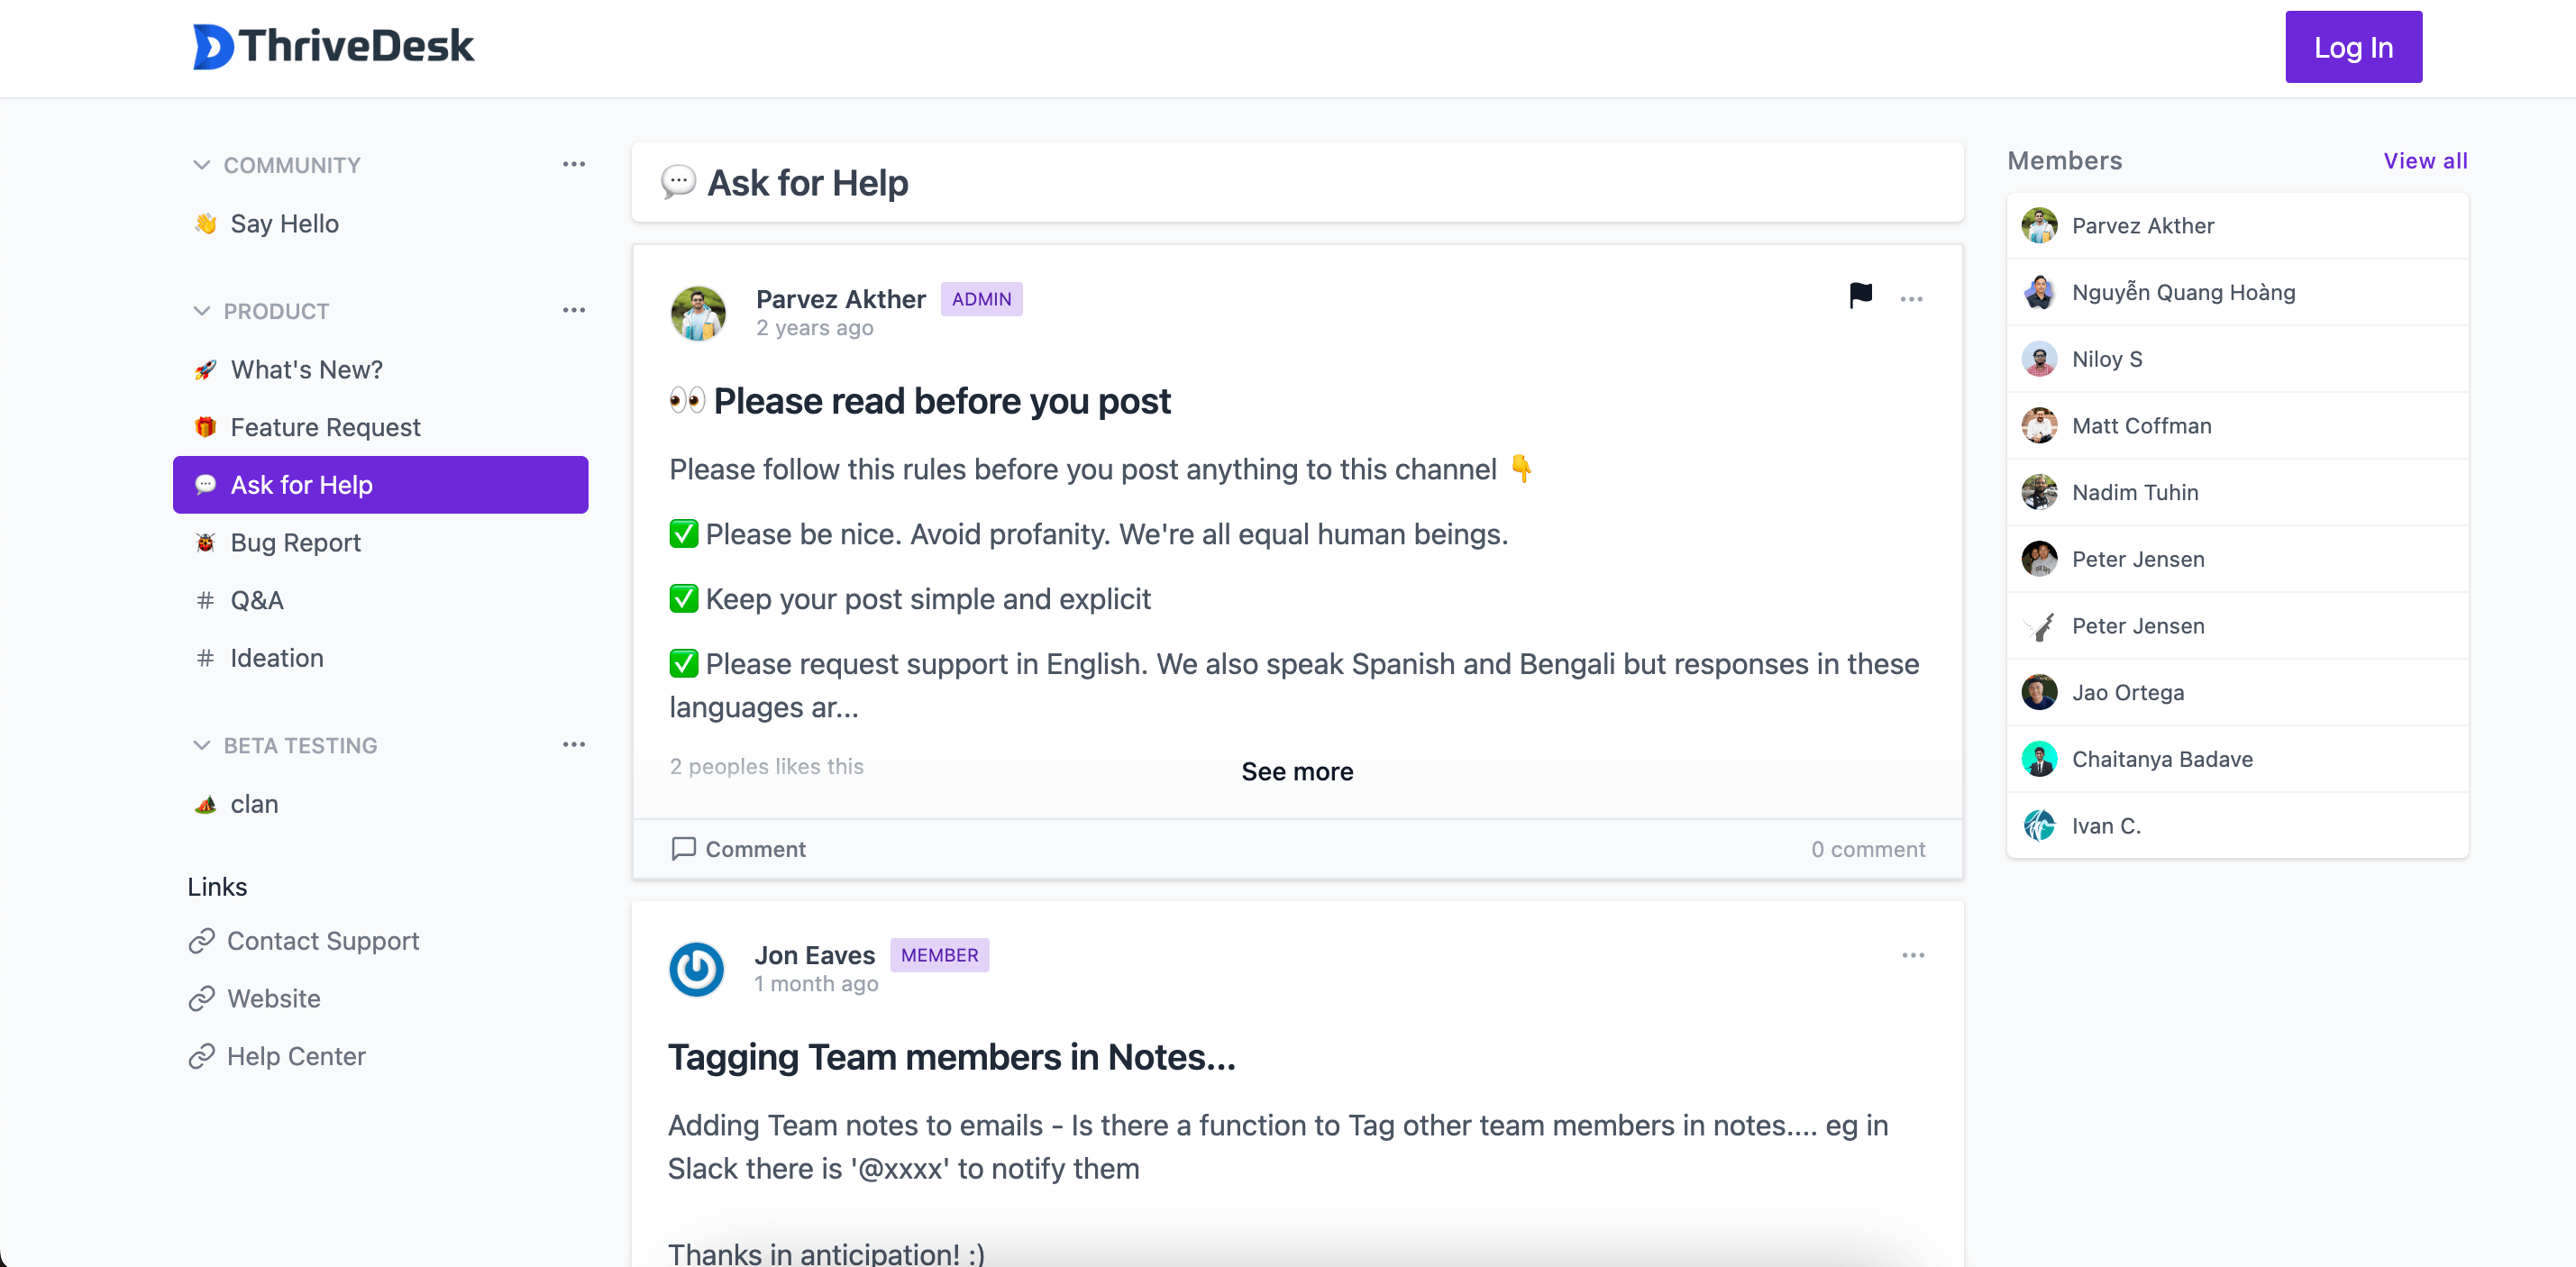The width and height of the screenshot is (2576, 1267).
Task: Open the Beta Testing section options dots
Action: 574,744
